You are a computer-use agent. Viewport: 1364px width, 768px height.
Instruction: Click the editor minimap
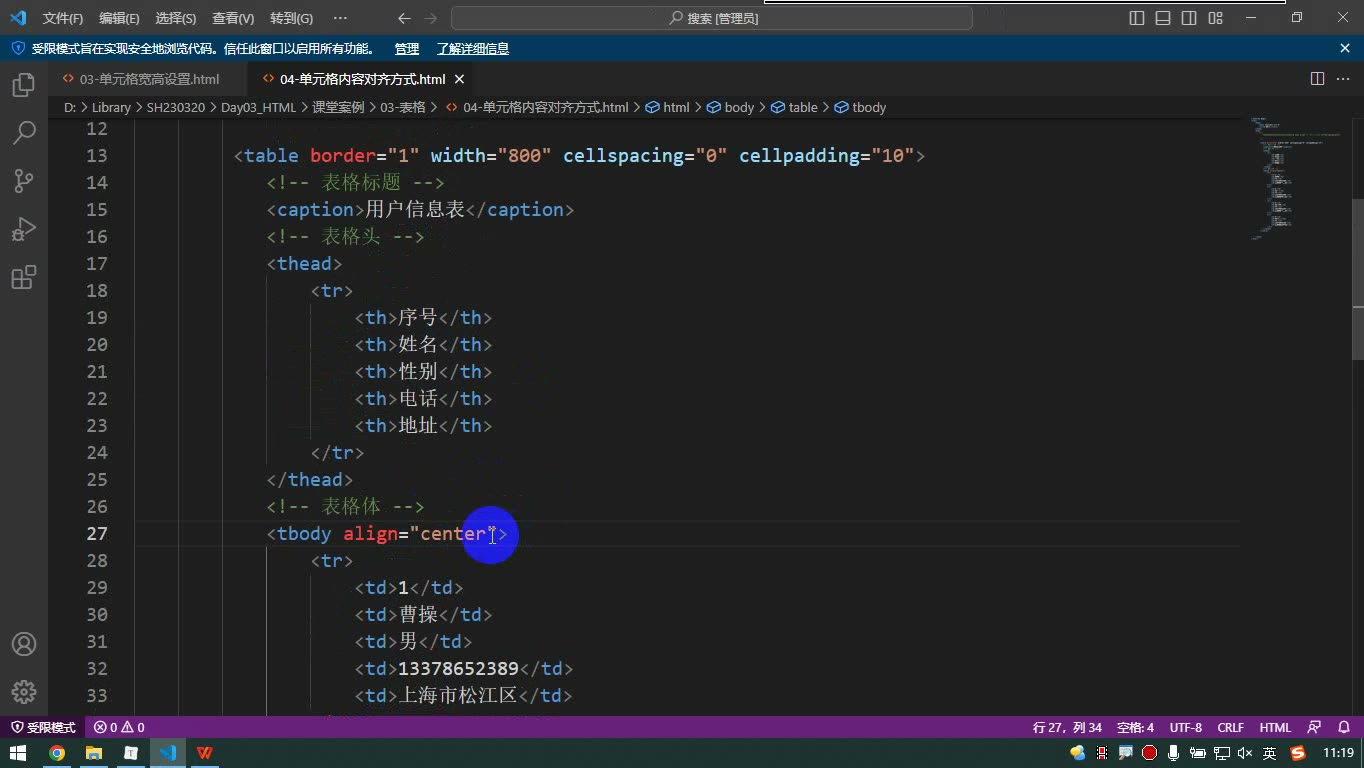click(x=1295, y=177)
